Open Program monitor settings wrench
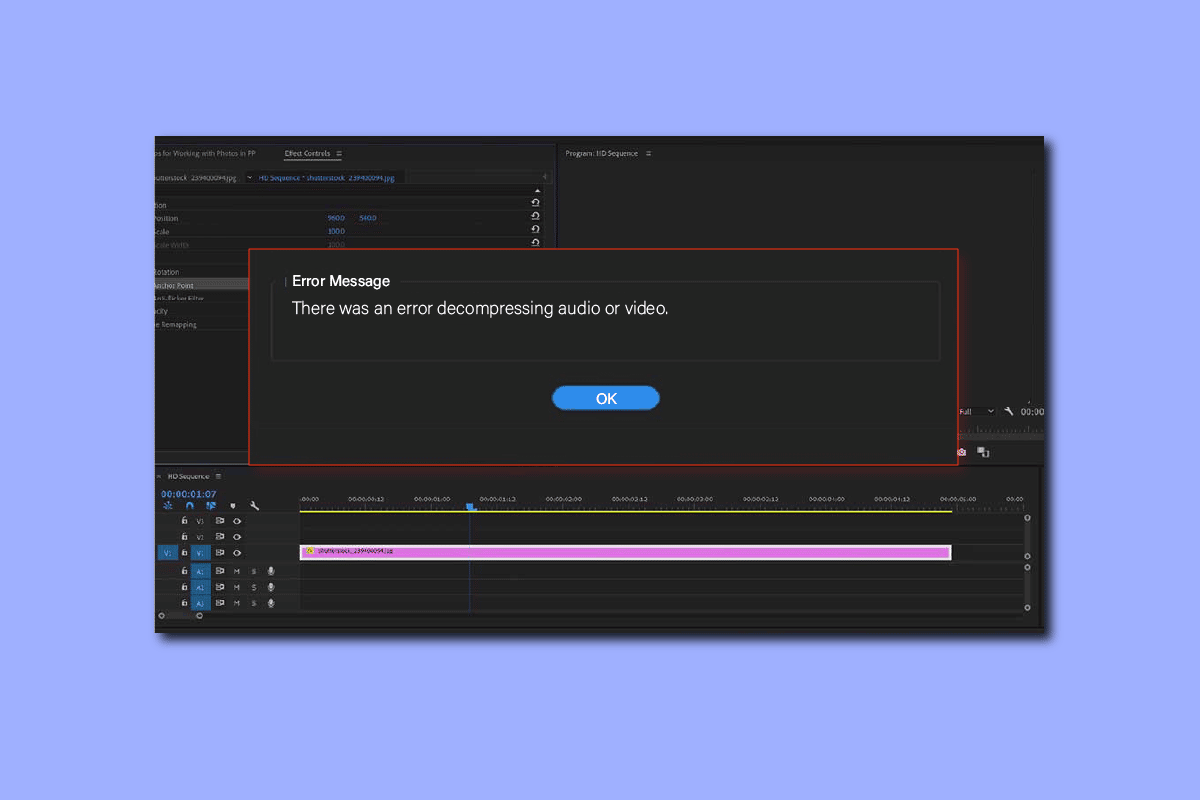 pyautogui.click(x=1009, y=411)
